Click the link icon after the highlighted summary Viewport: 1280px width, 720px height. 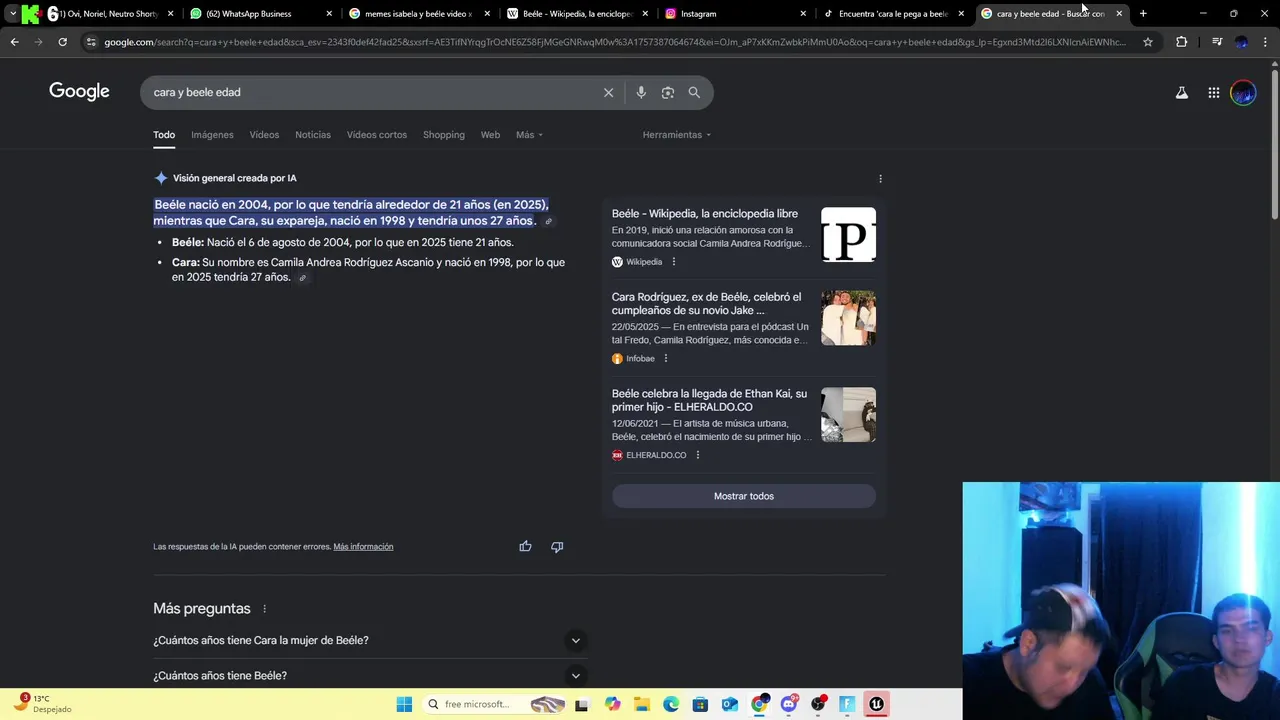pyautogui.click(x=548, y=222)
